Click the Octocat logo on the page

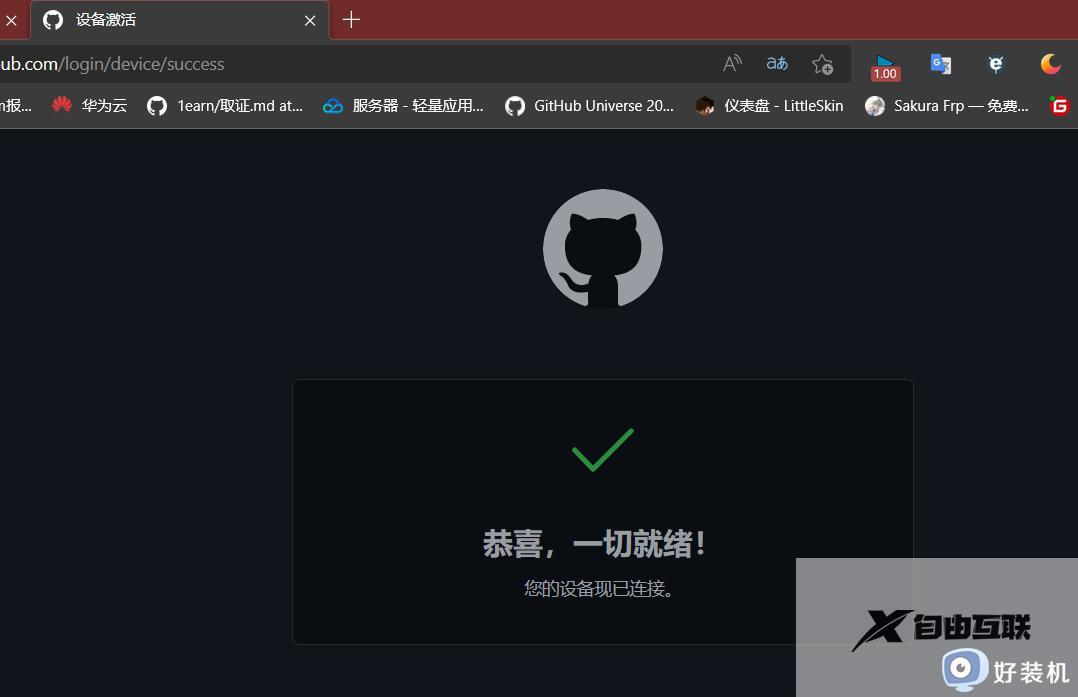coord(602,249)
